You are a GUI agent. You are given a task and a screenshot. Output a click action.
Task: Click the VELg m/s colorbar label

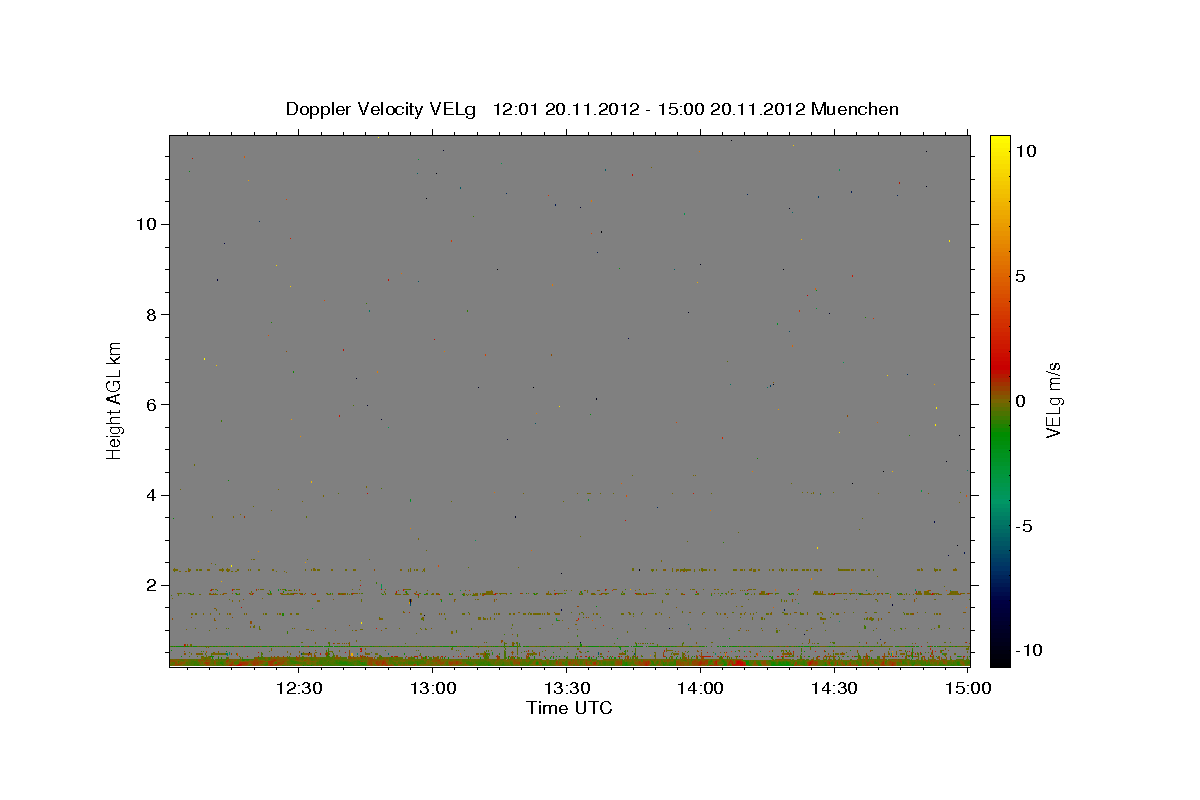[1053, 400]
